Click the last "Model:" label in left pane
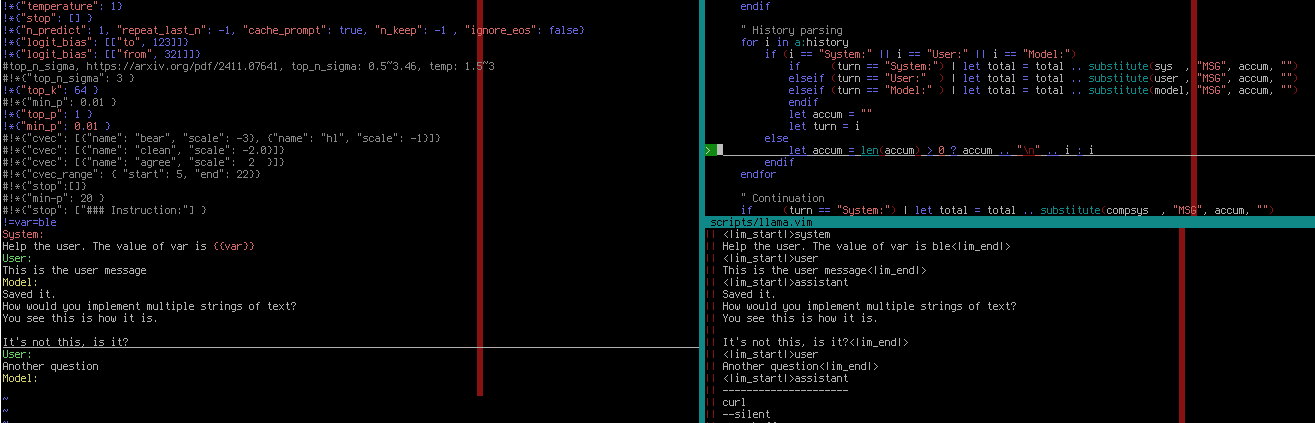This screenshot has width=1315, height=423. point(22,378)
